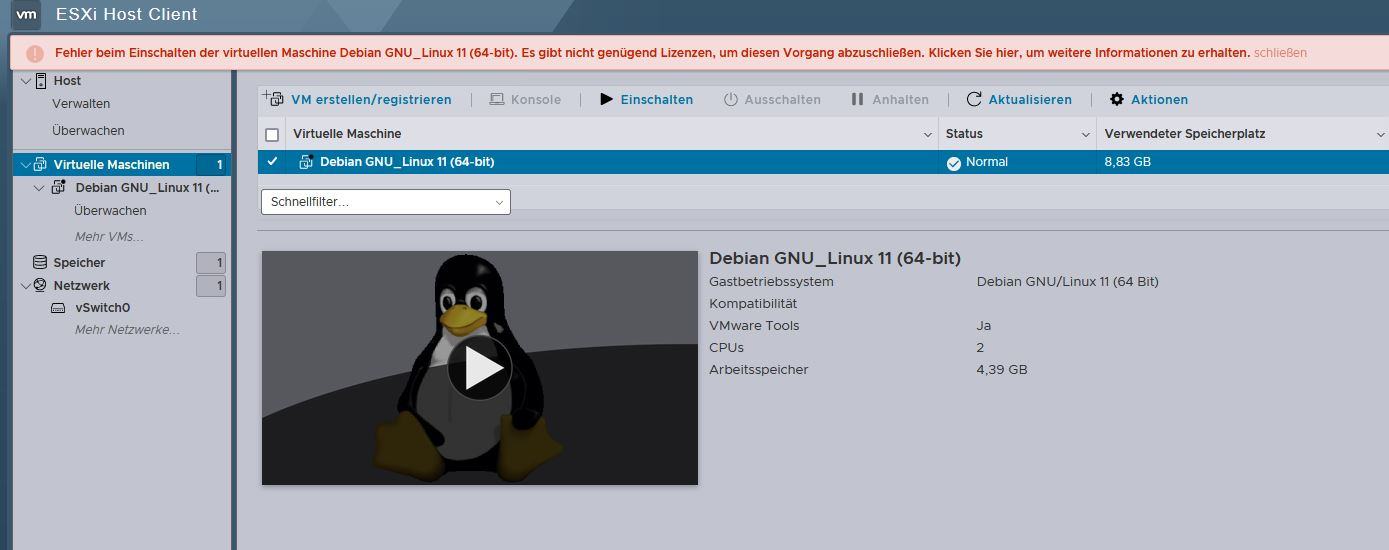Click the Netzwerk globe icon
Viewport: 1389px width, 550px height.
(40, 286)
